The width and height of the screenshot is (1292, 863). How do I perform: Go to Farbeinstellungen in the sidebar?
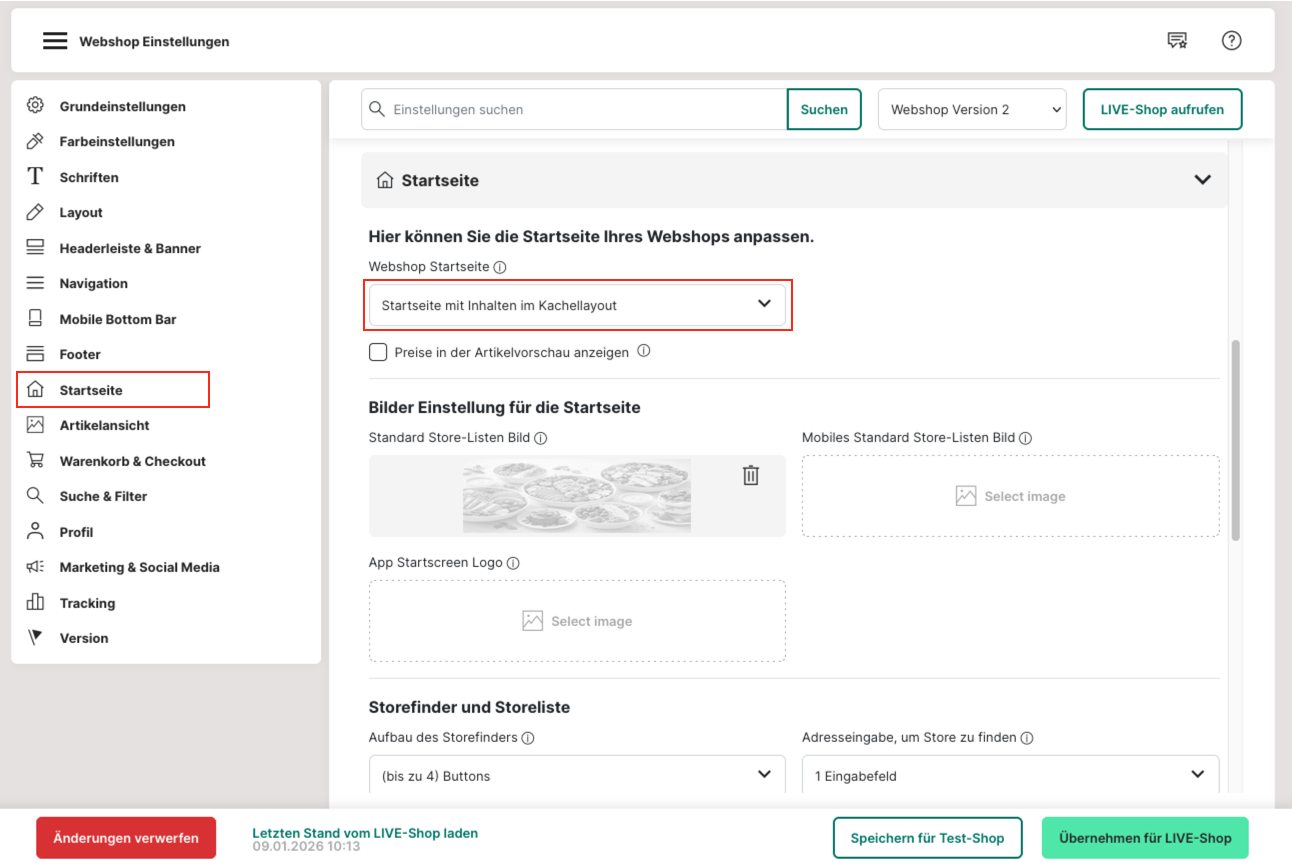pos(117,142)
